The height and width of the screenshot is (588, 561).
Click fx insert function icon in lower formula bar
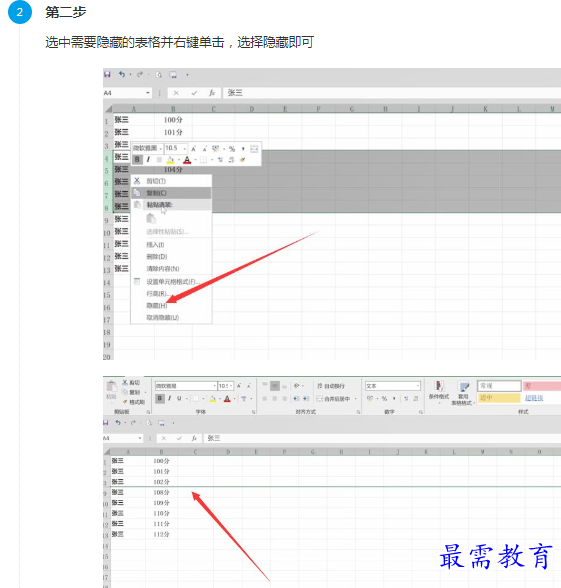(194, 438)
